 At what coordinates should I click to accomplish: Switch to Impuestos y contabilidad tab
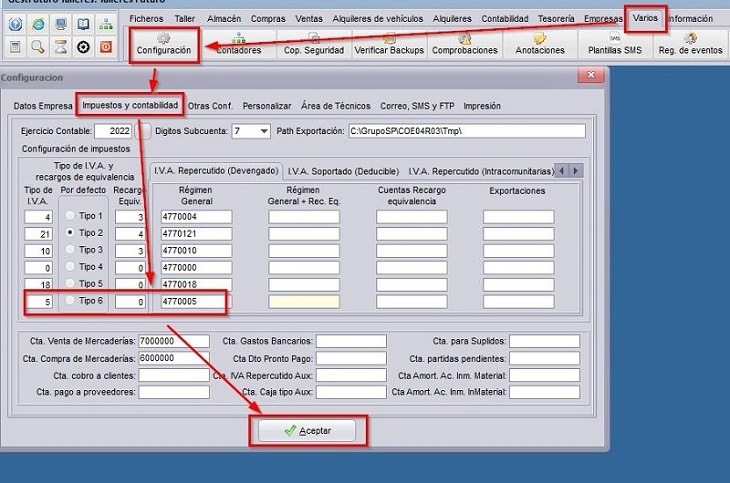[130, 105]
